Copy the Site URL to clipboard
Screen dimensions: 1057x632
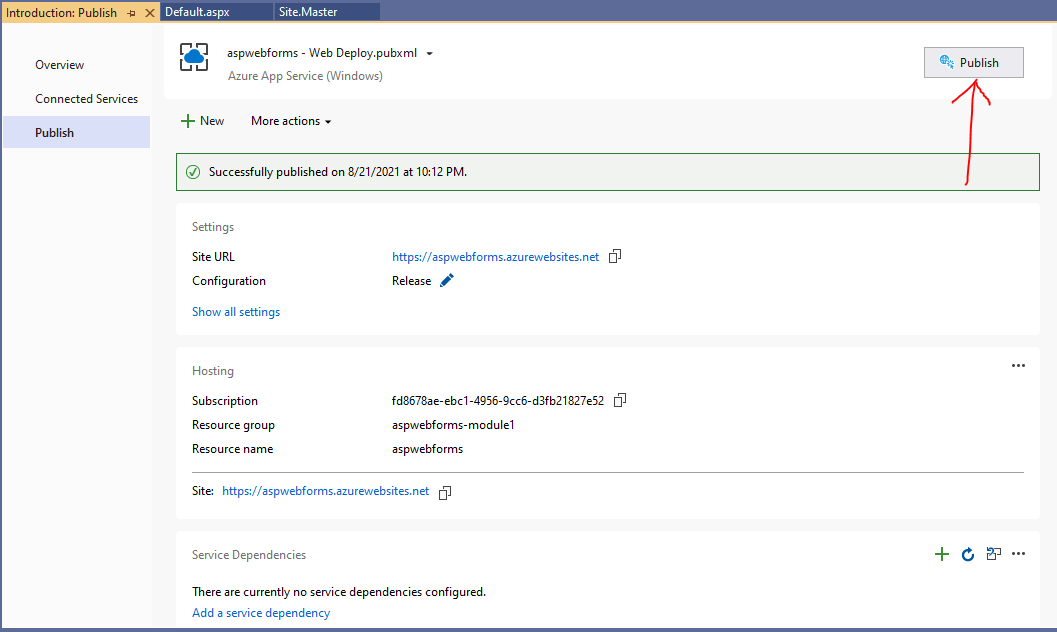tap(615, 256)
